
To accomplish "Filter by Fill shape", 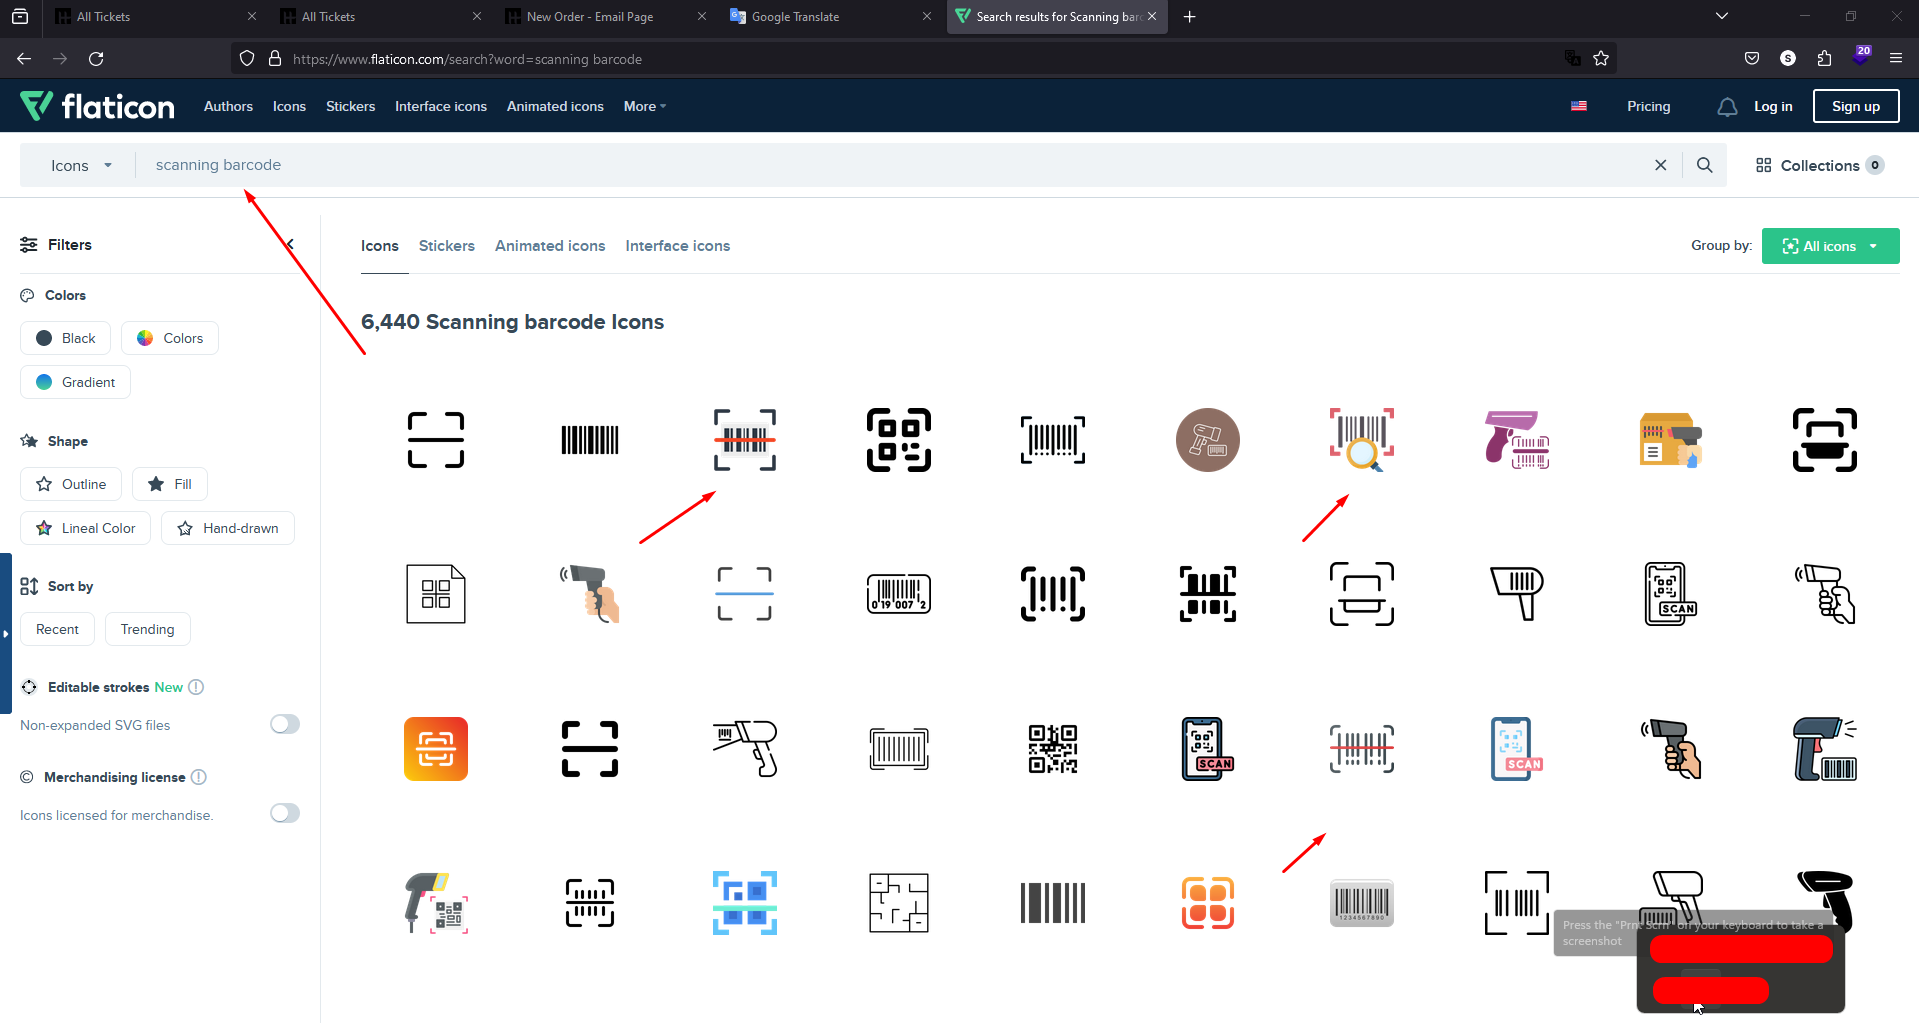I will [x=170, y=484].
